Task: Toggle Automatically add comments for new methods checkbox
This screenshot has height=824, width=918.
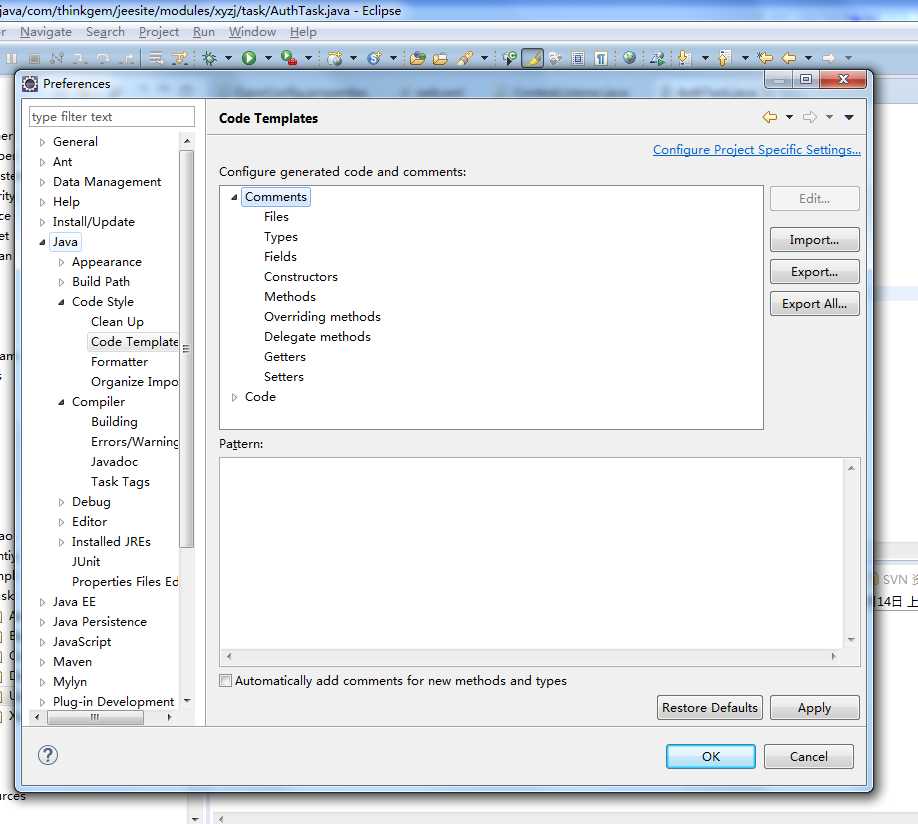Action: 225,681
